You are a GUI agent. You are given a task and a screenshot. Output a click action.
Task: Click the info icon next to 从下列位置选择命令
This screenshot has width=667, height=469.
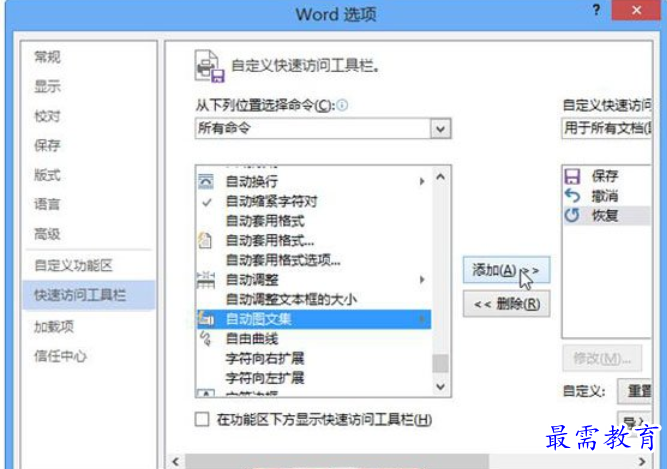point(342,105)
